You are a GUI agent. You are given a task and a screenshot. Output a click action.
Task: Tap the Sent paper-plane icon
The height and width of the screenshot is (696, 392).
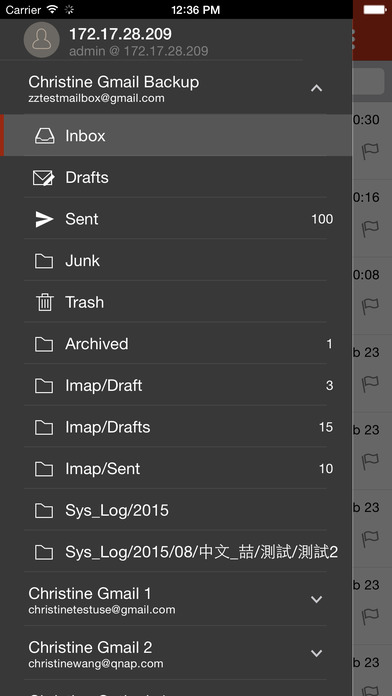tap(44, 219)
